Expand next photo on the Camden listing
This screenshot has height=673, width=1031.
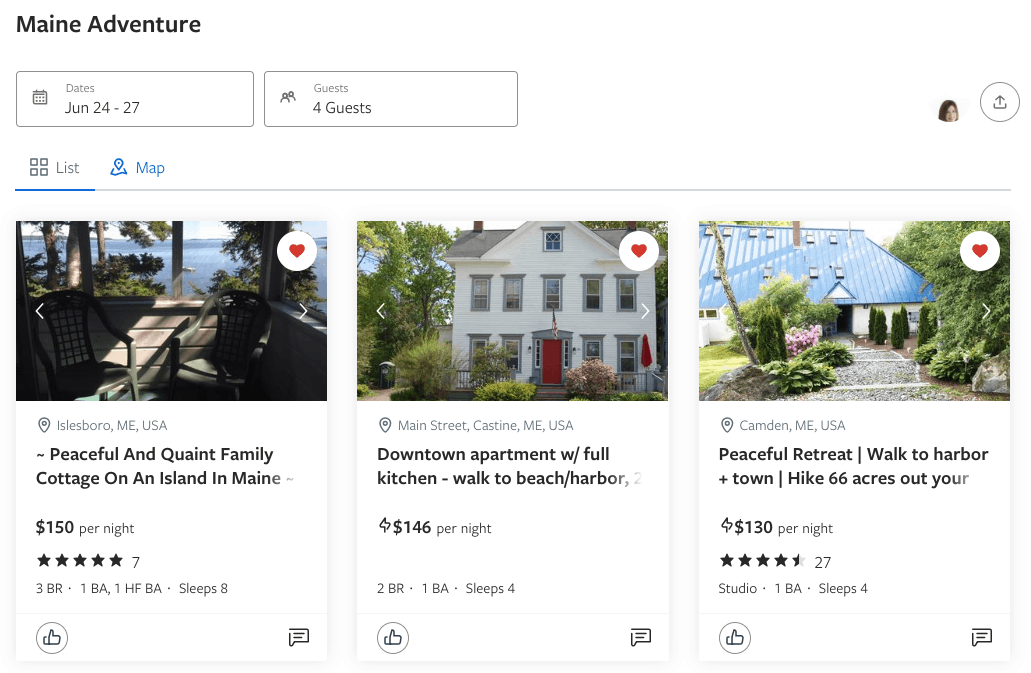tap(986, 311)
